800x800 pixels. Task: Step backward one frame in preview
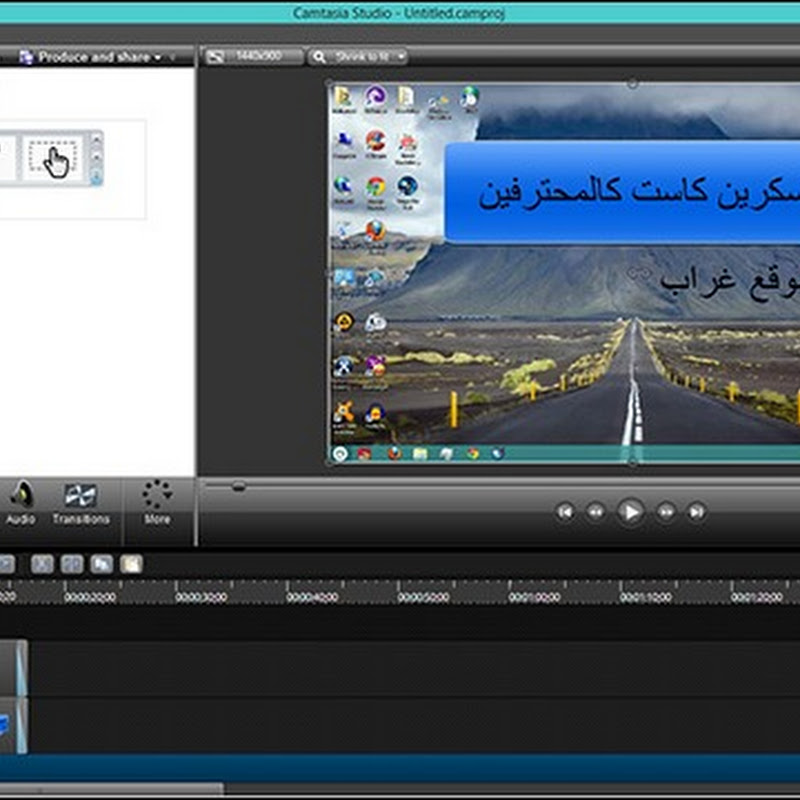tap(595, 511)
